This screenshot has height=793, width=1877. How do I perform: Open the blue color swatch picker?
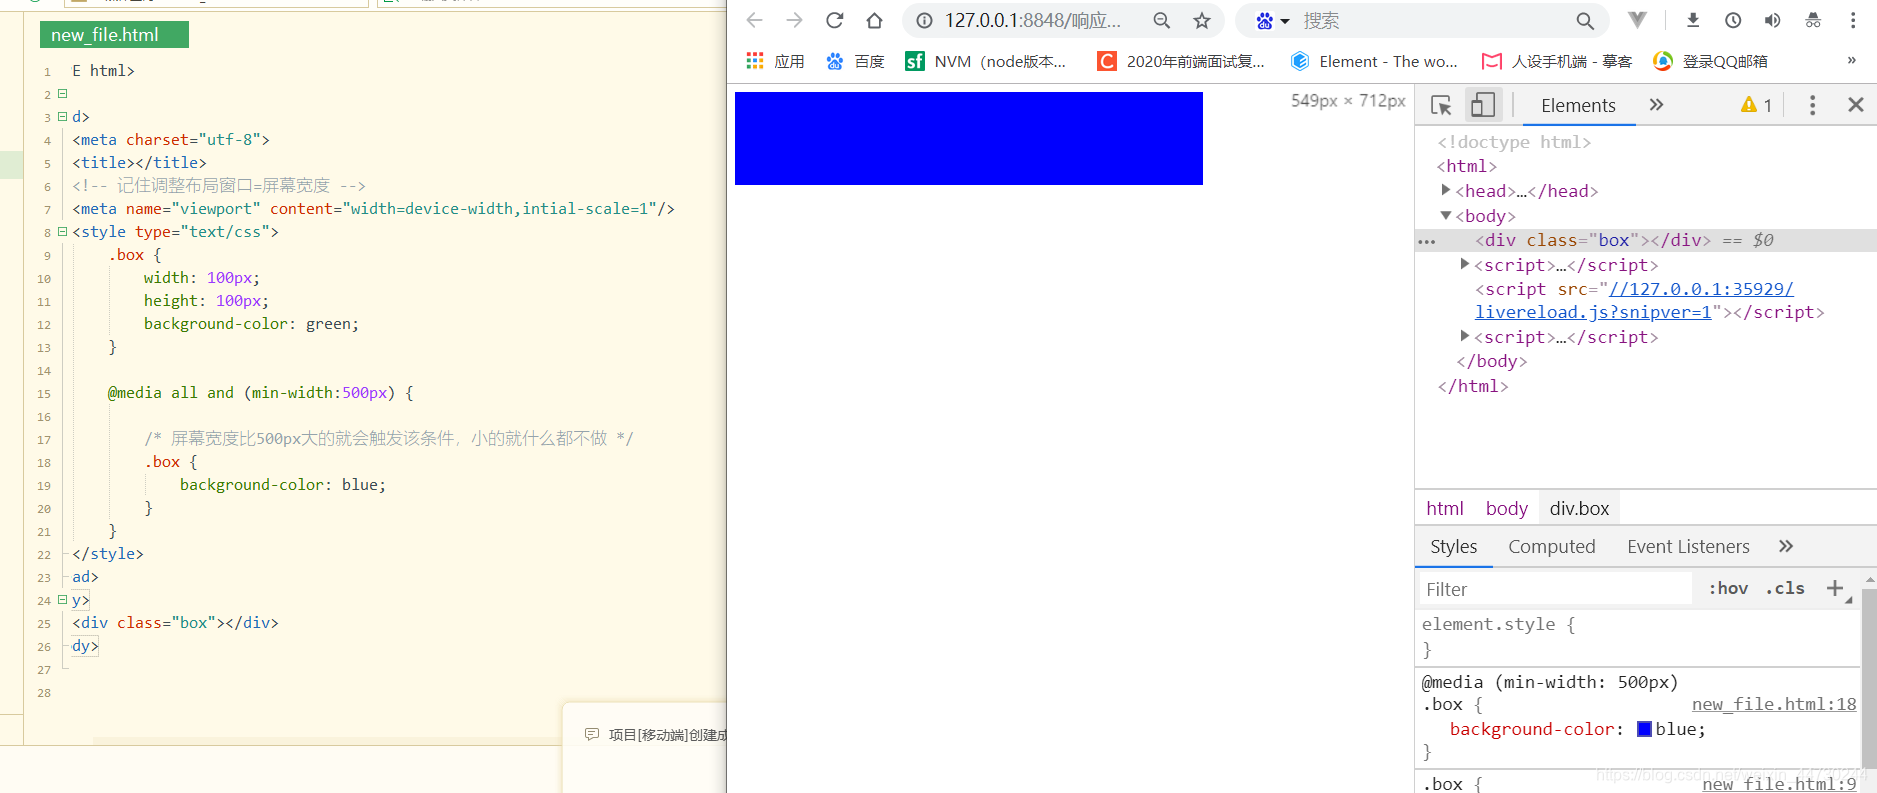tap(1644, 729)
